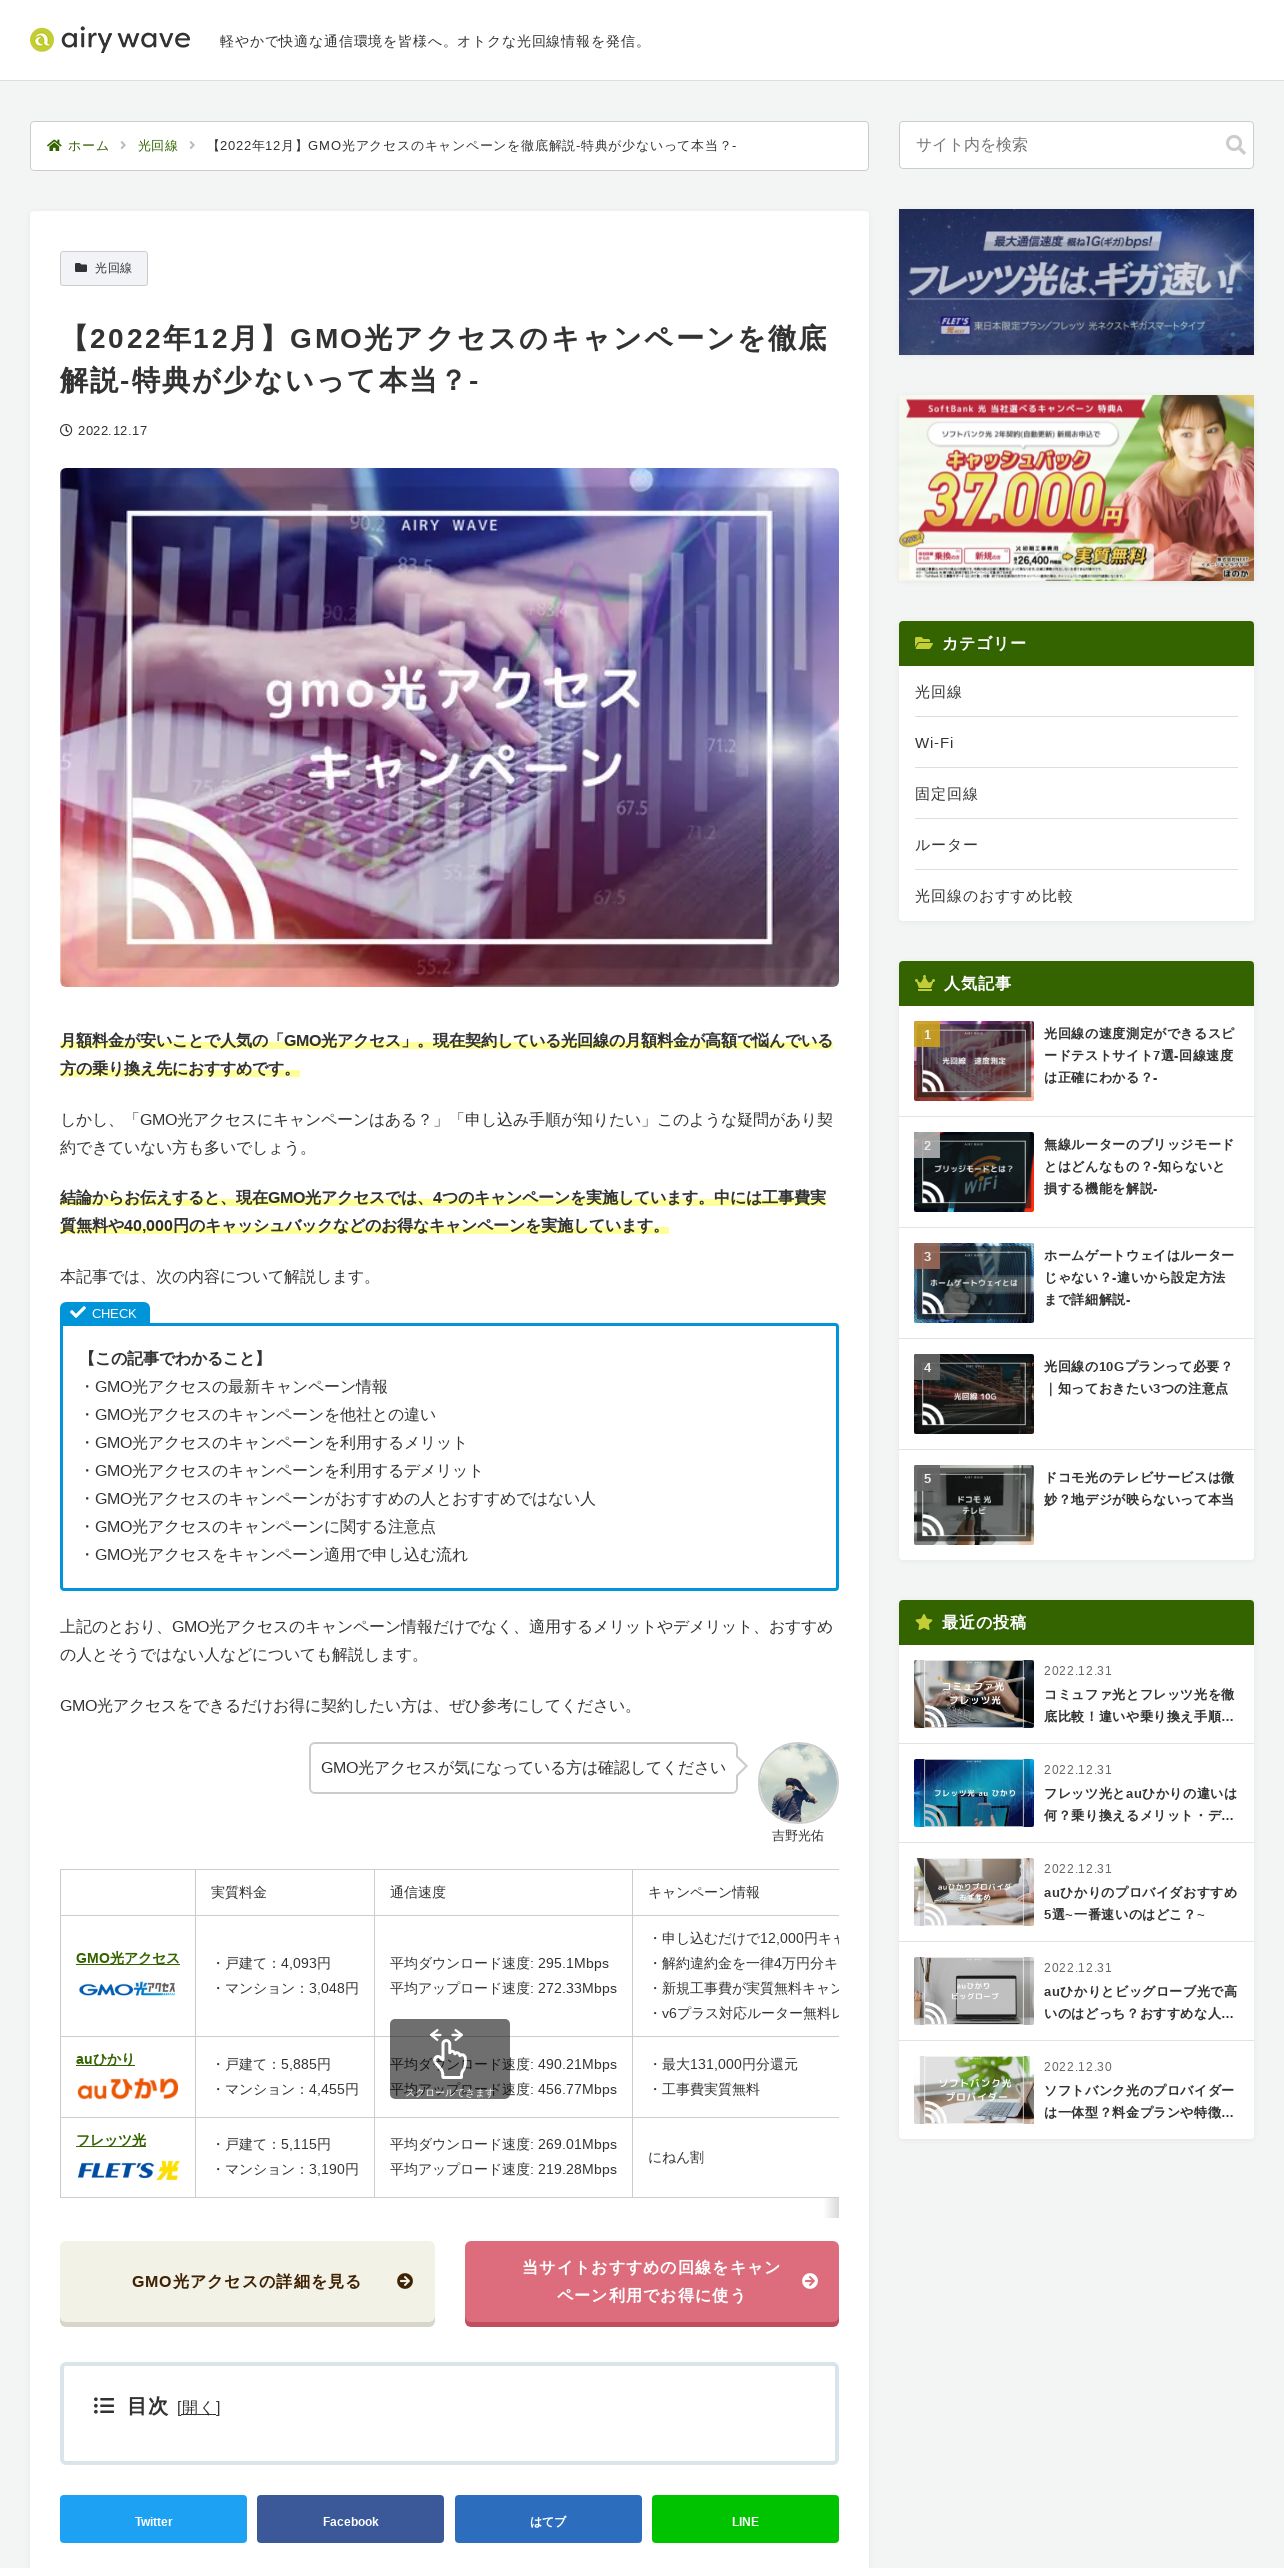
Task: Select Wi-Fi in カテゴリー list
Action: 1076,743
